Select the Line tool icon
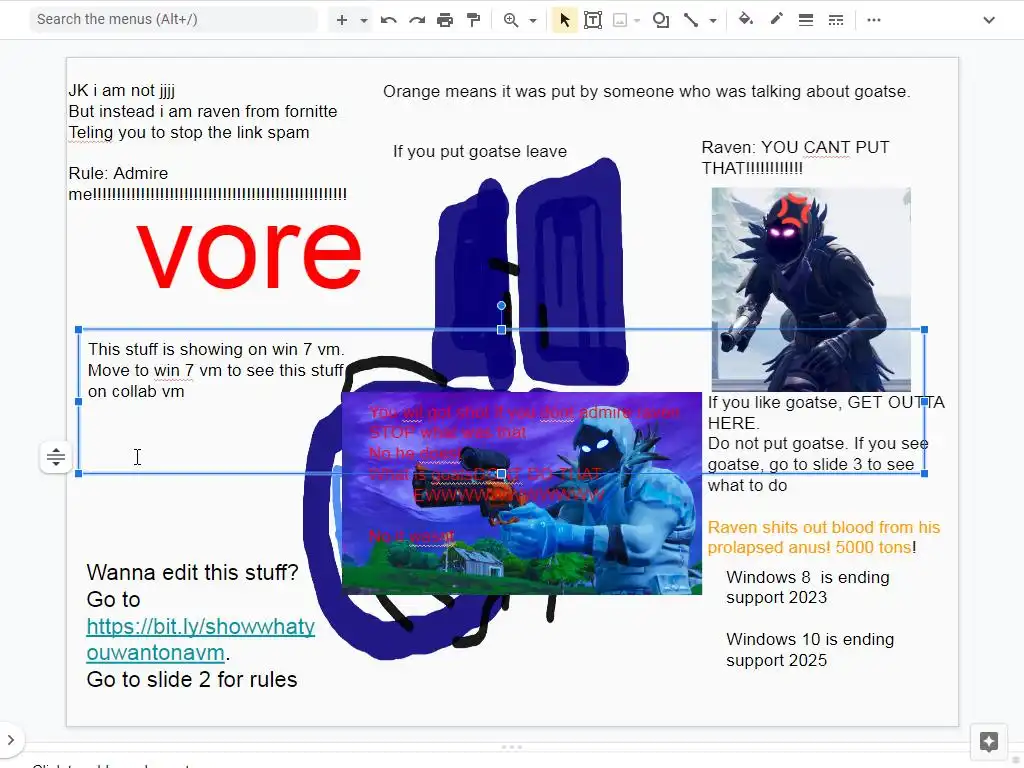This screenshot has height=768, width=1024. coord(691,20)
